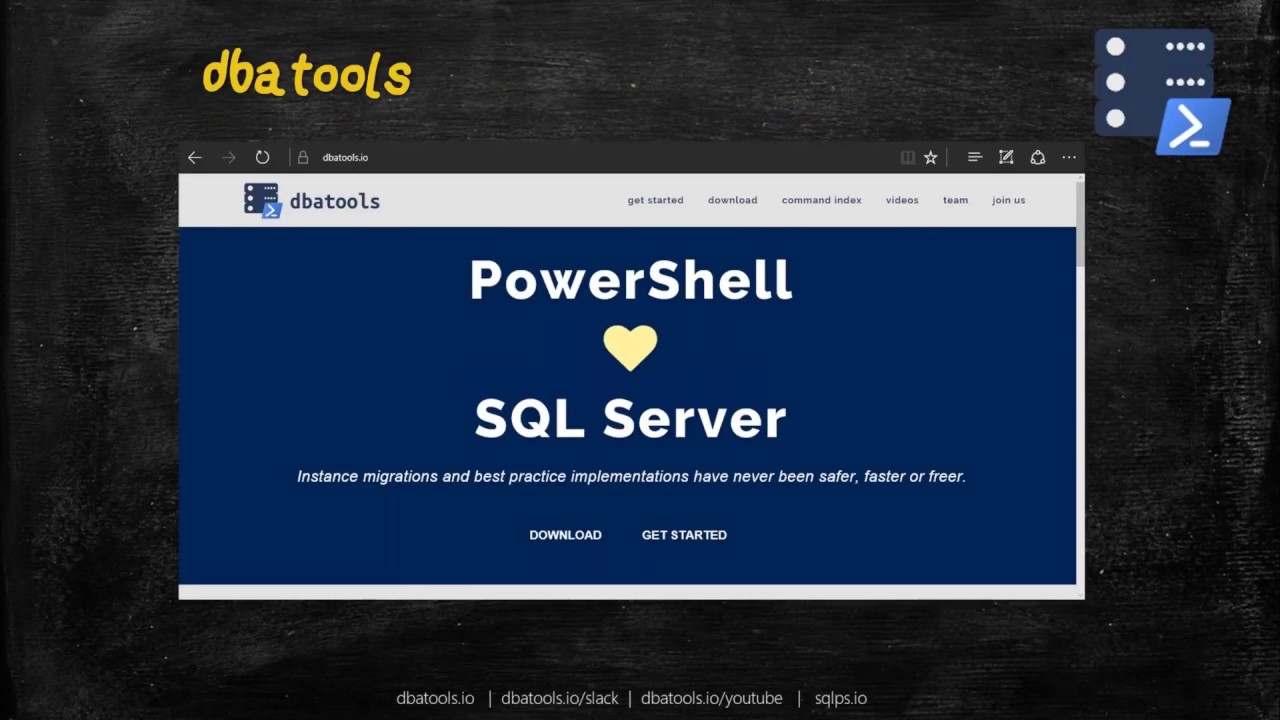Click the padlock icon beside dbatools.io
Screen dimensions: 1280x720
pos(303,157)
